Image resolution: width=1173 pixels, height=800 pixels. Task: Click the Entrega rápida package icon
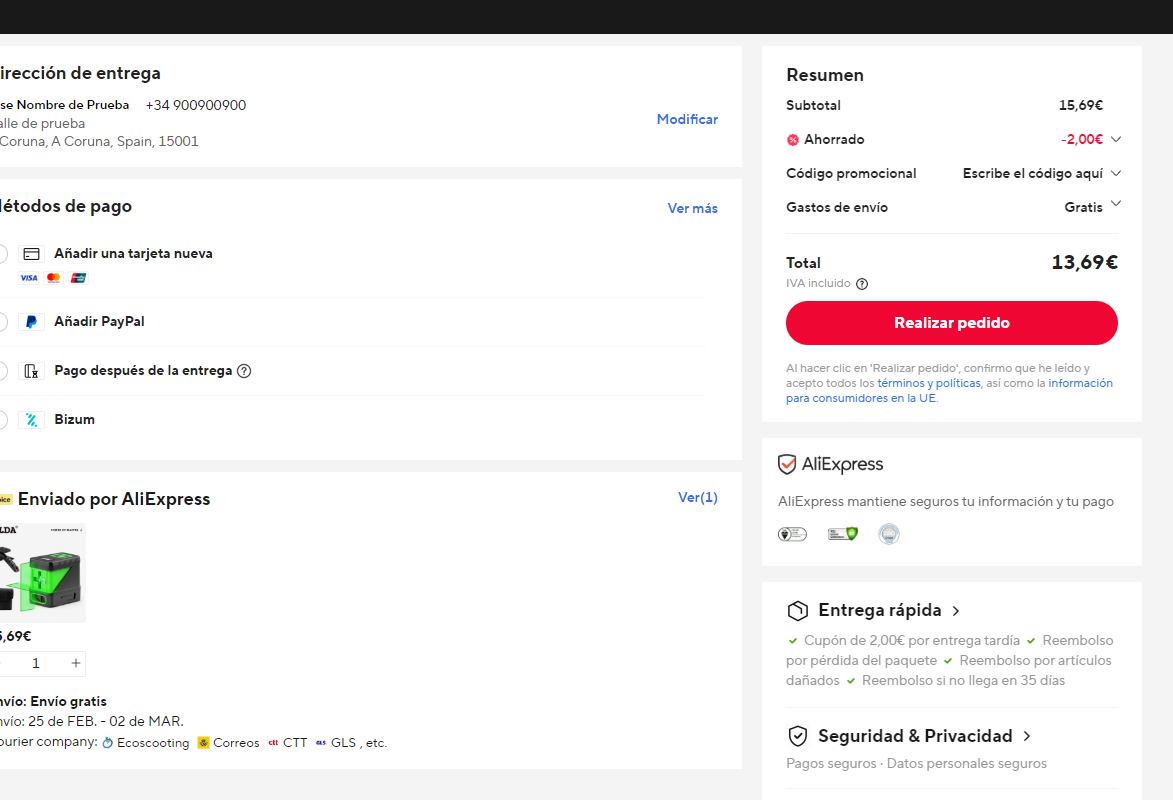point(797,611)
